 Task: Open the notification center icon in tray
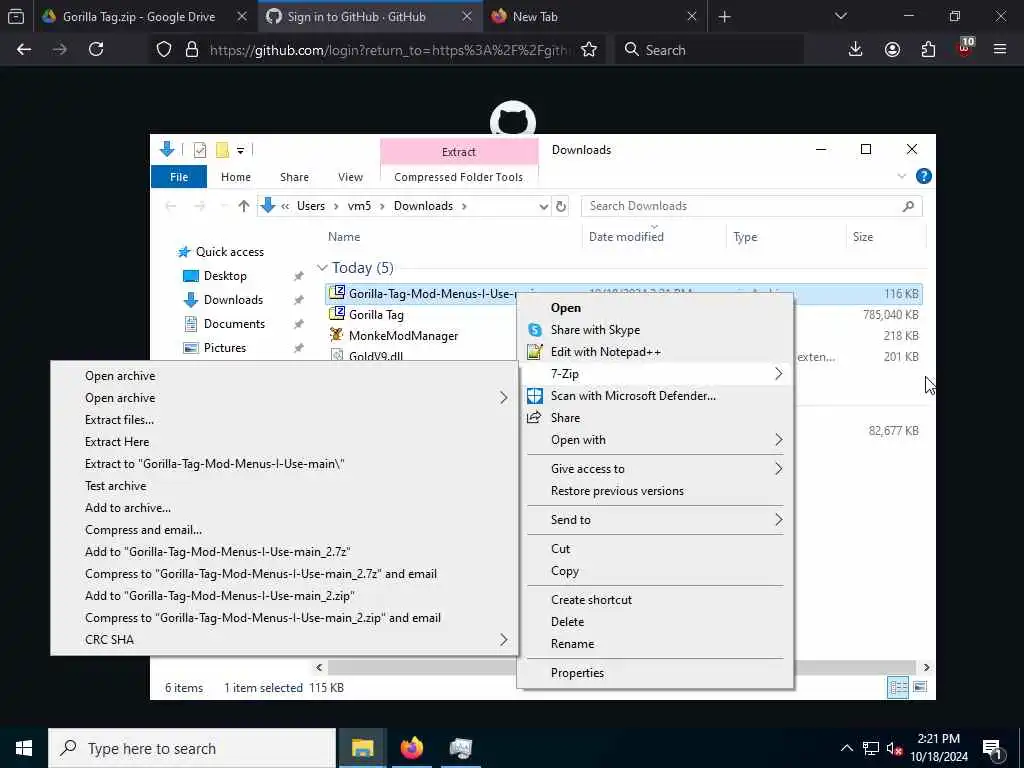point(992,748)
